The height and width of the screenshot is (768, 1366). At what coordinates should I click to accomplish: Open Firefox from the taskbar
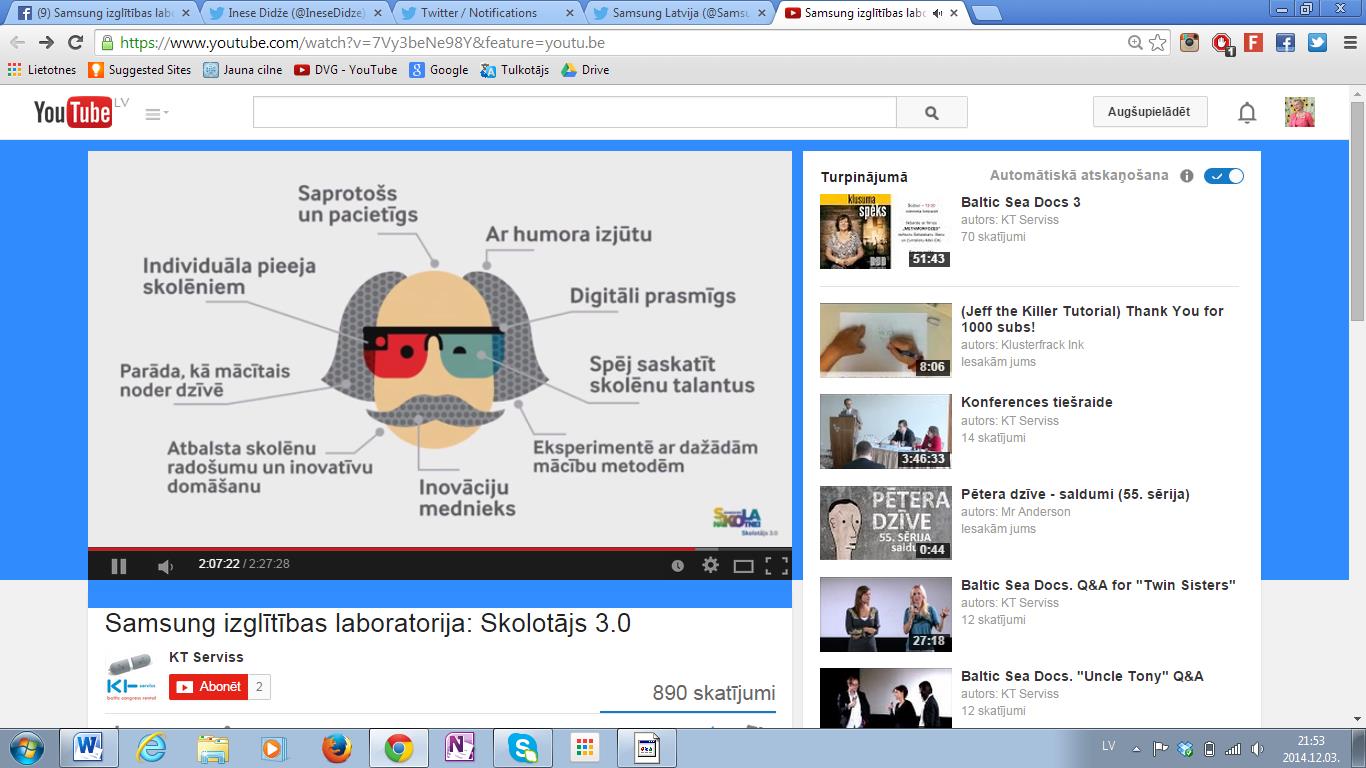click(337, 748)
